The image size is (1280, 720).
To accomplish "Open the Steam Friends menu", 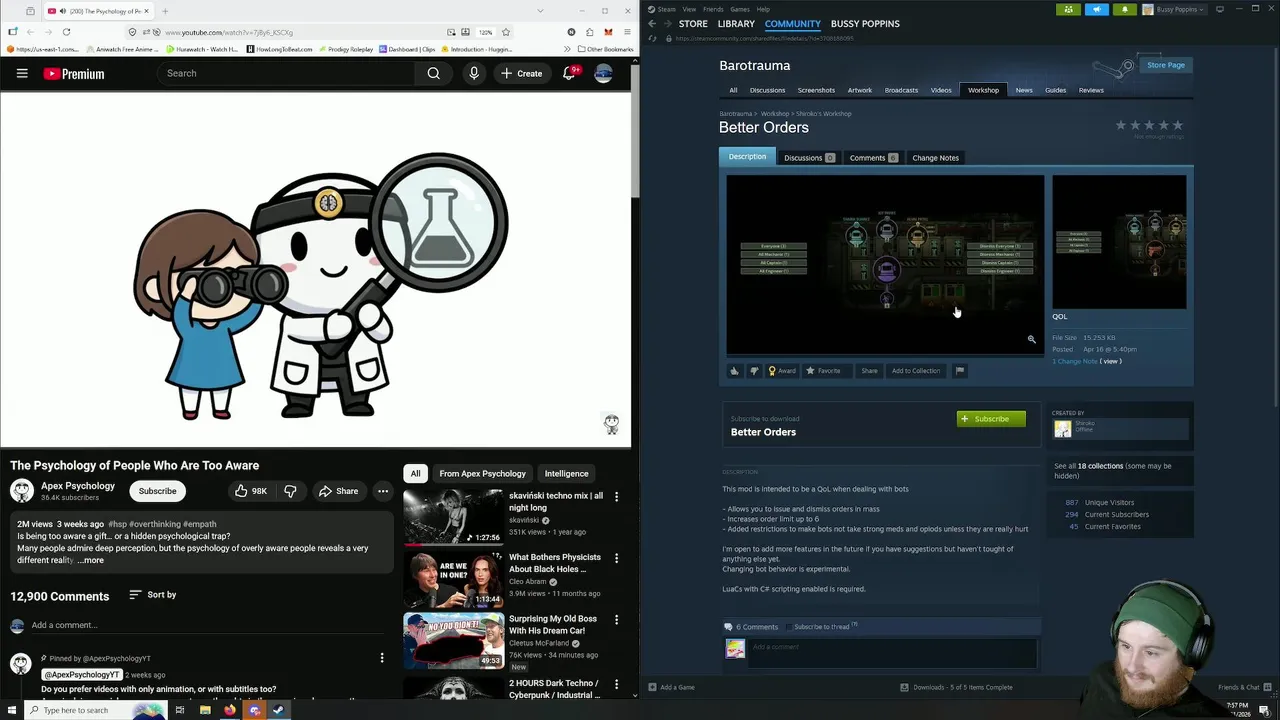I will [x=713, y=9].
